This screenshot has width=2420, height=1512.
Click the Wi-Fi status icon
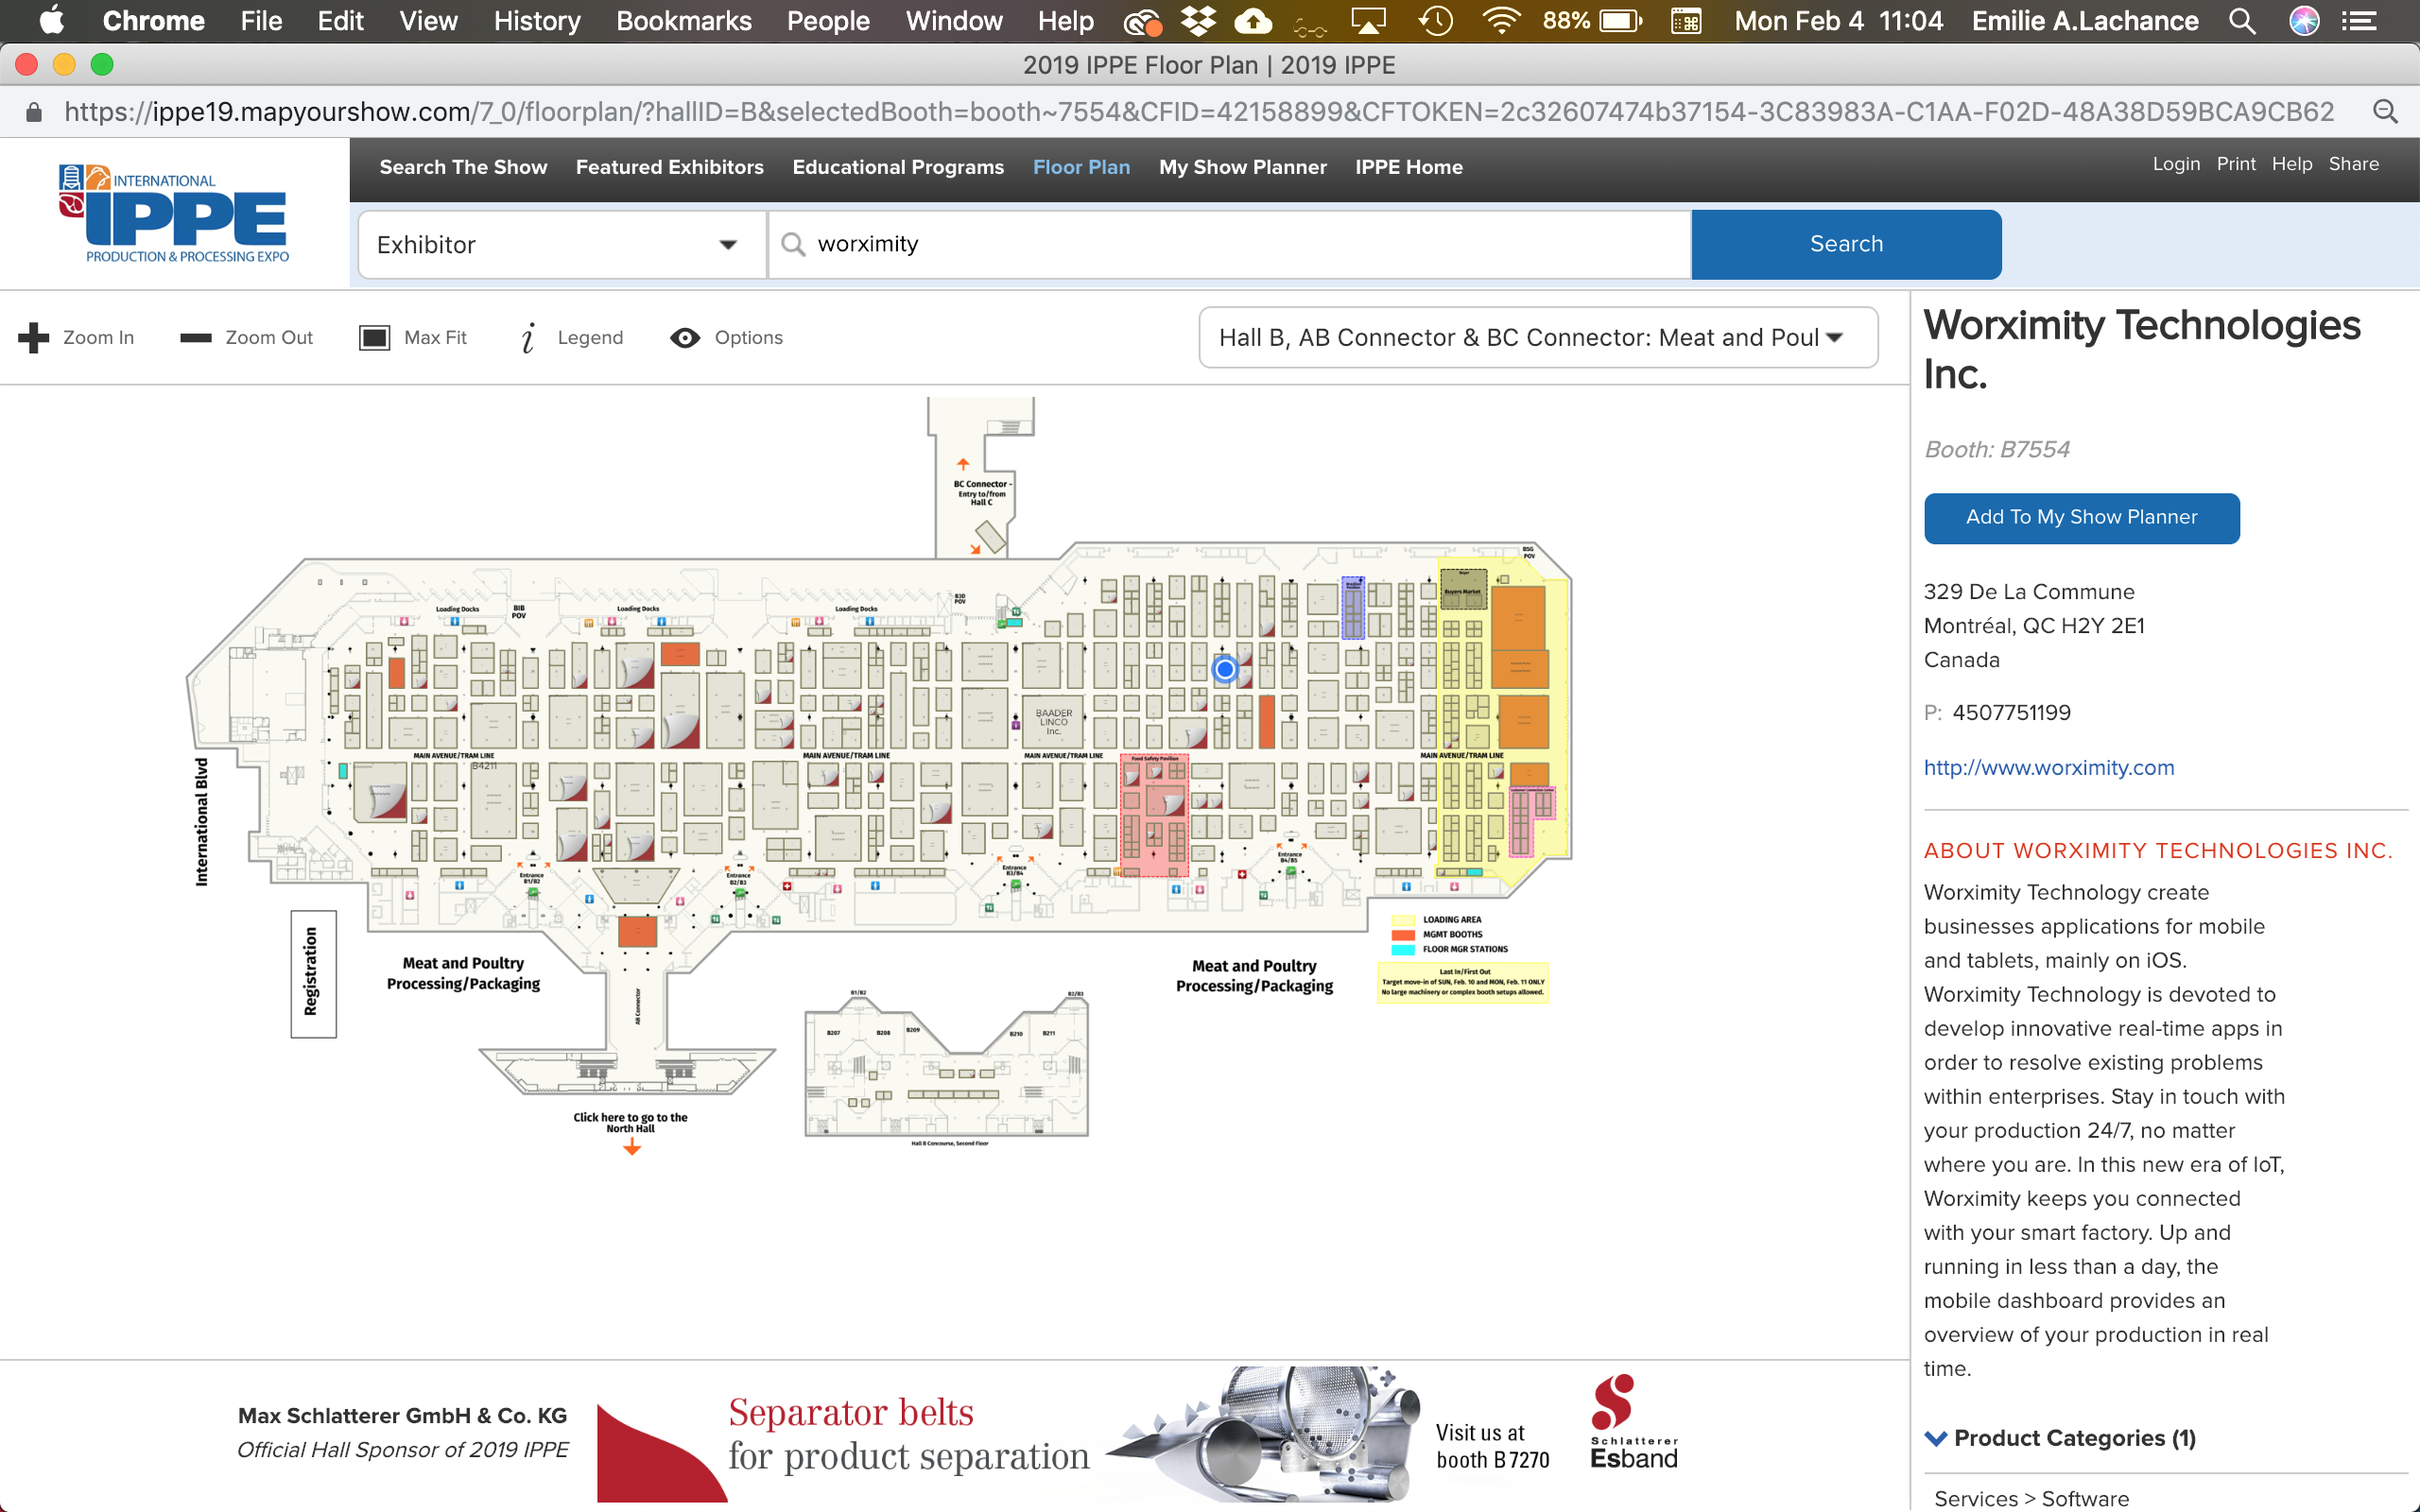coord(1500,20)
